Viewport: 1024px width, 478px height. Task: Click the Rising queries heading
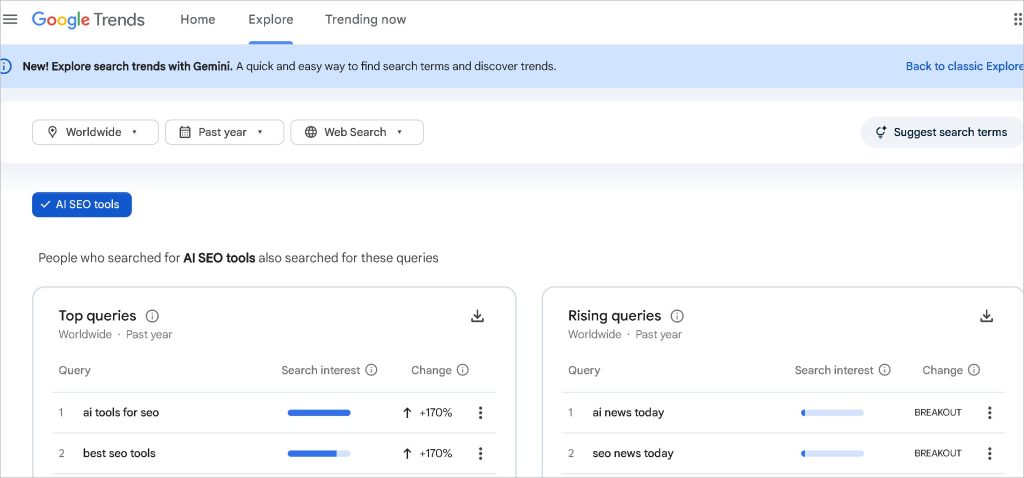615,316
